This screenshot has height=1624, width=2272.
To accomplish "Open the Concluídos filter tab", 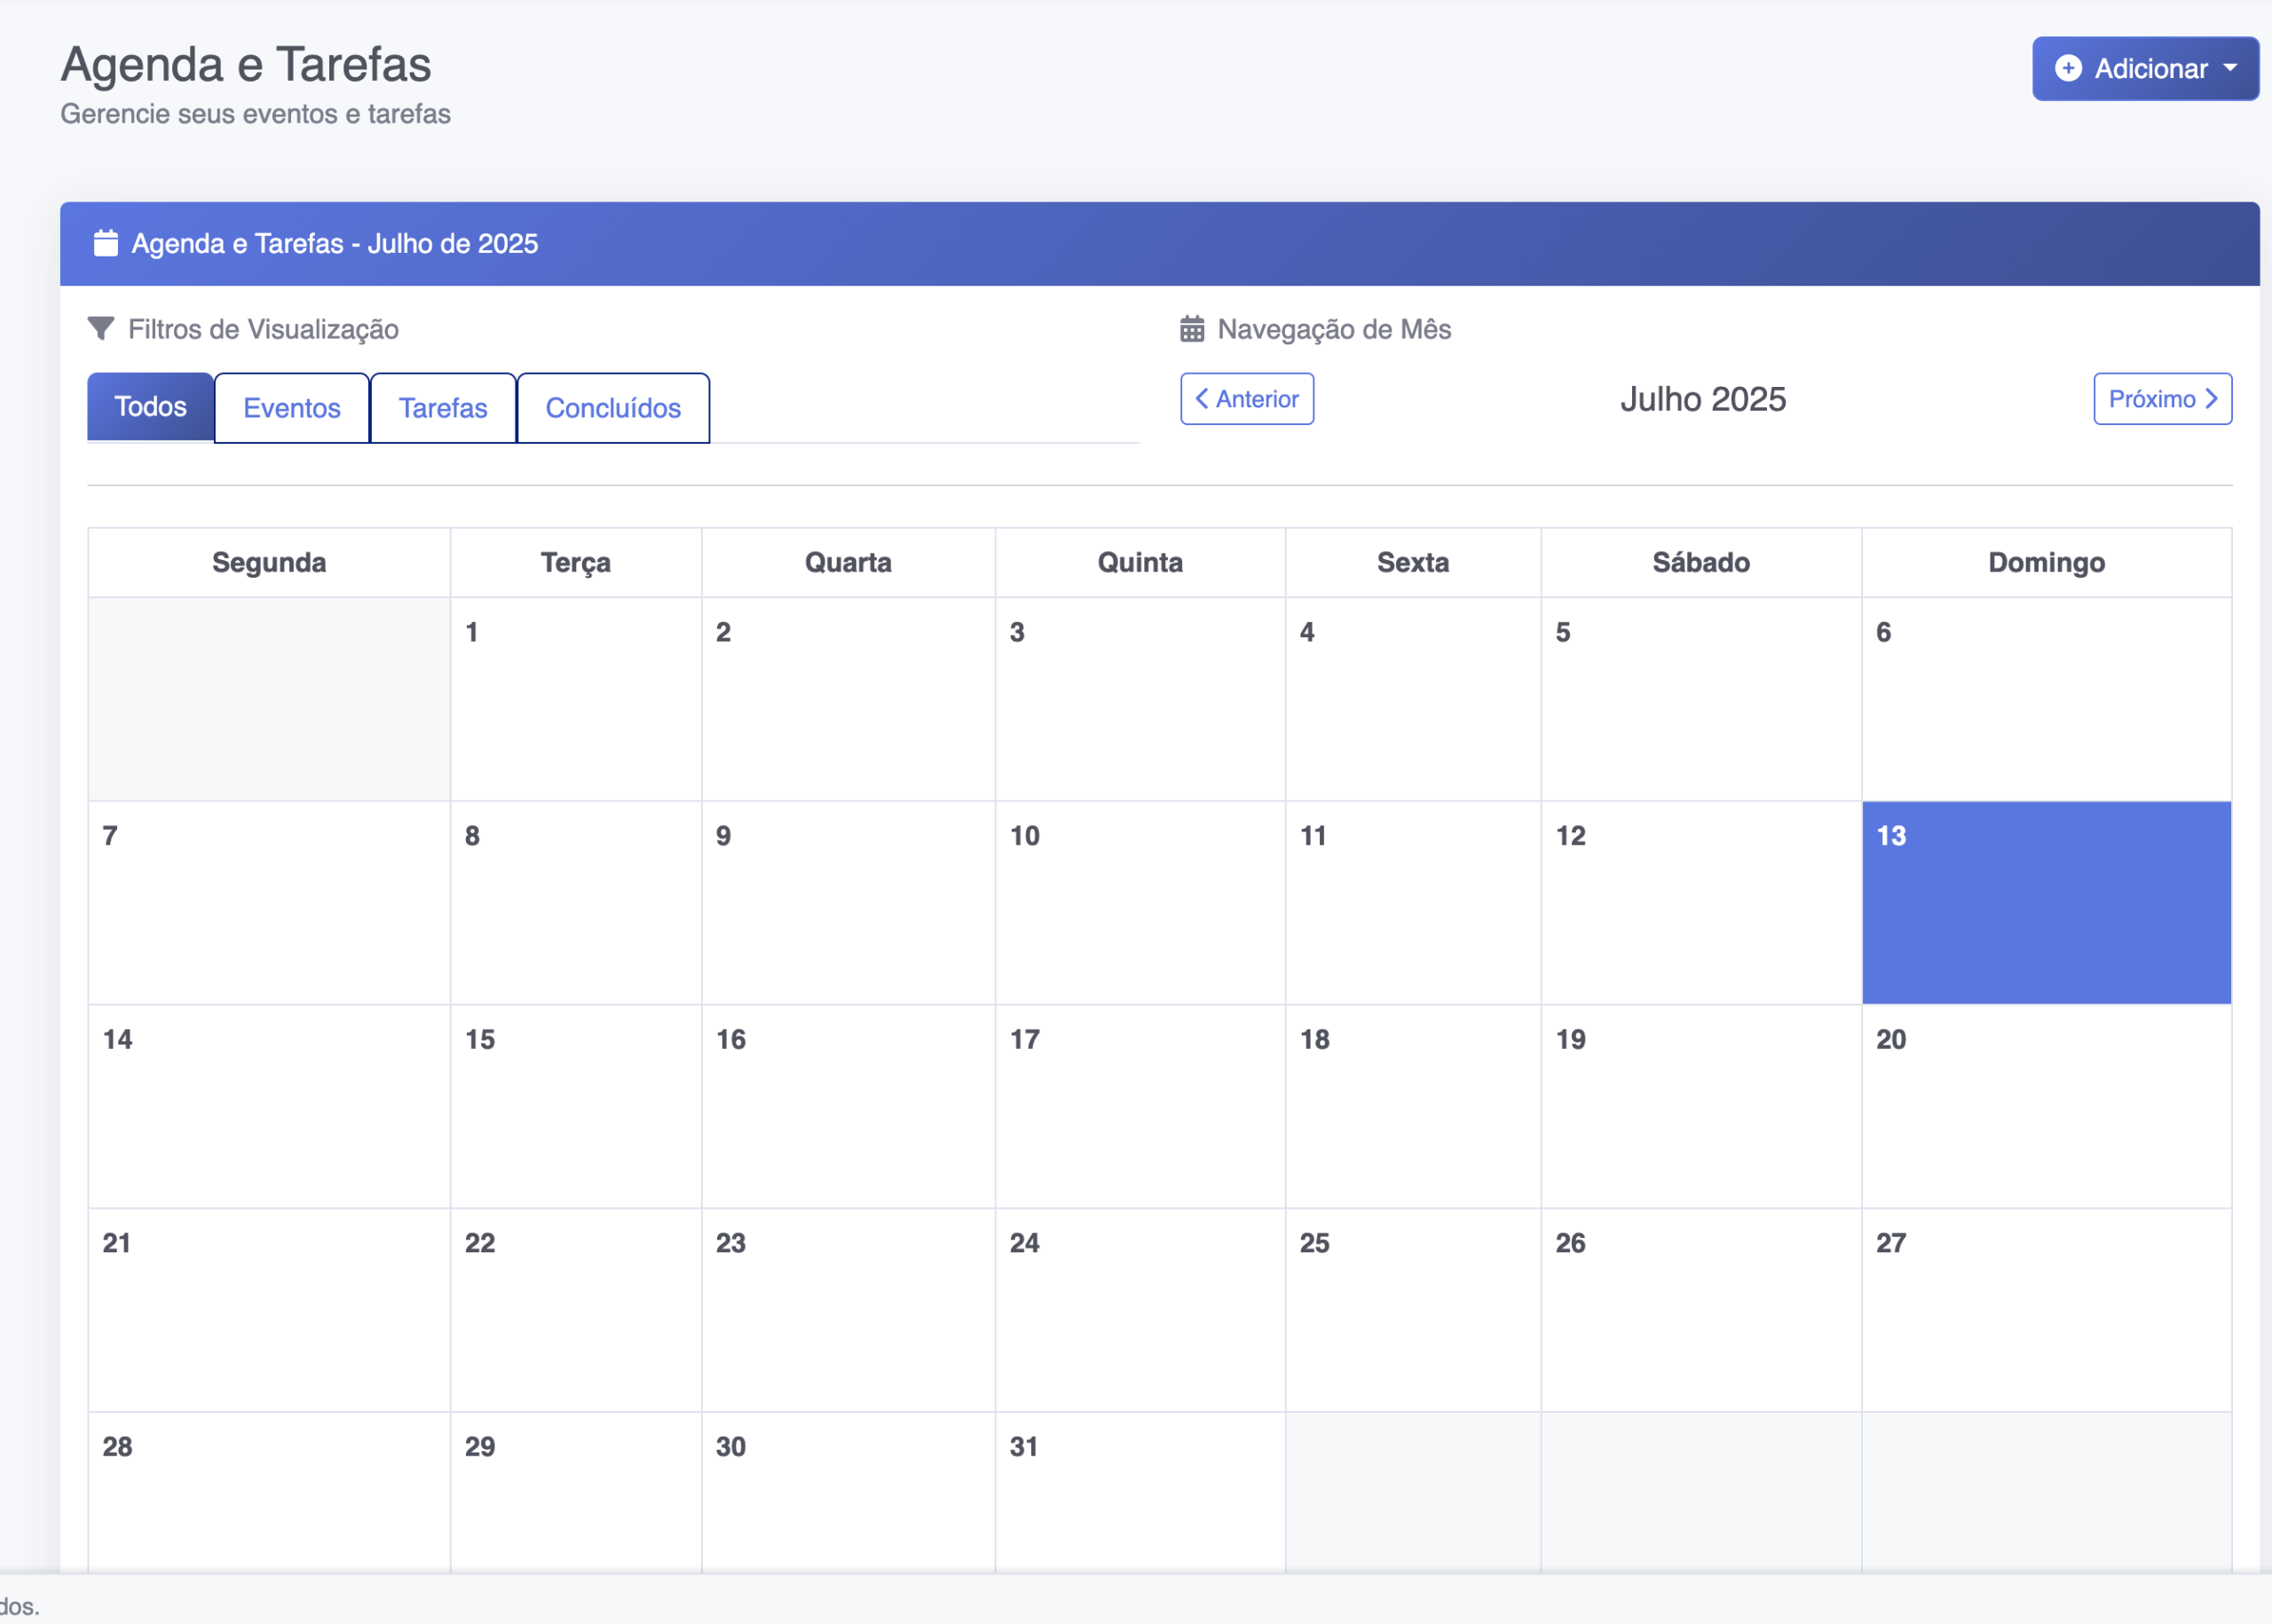I will click(613, 407).
